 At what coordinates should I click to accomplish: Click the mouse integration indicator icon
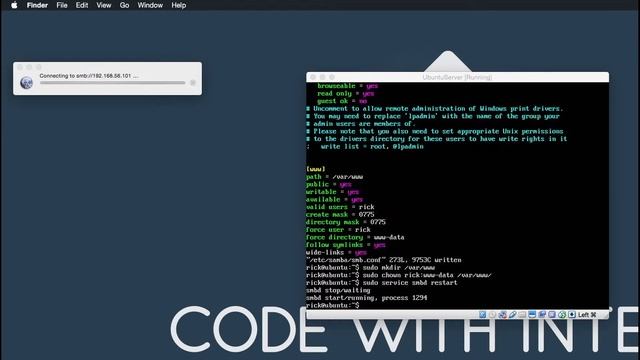click(562, 315)
